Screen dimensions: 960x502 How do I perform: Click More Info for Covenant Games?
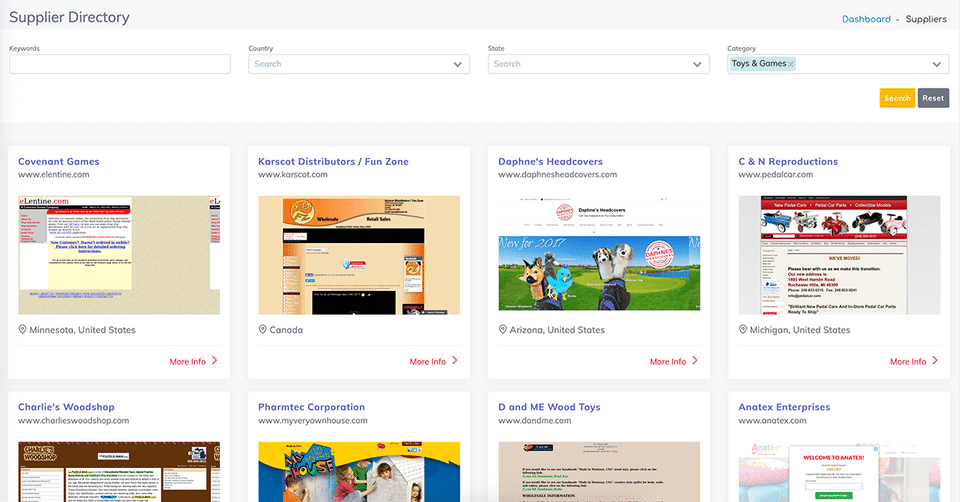point(187,362)
